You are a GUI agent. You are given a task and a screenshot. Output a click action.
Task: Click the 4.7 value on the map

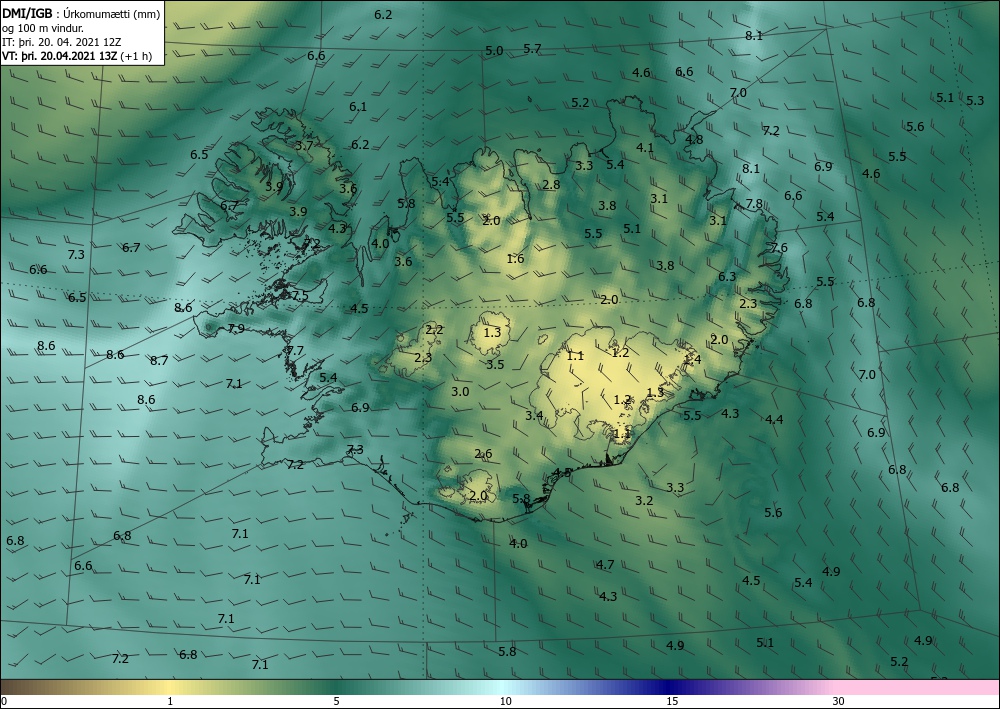tap(605, 564)
